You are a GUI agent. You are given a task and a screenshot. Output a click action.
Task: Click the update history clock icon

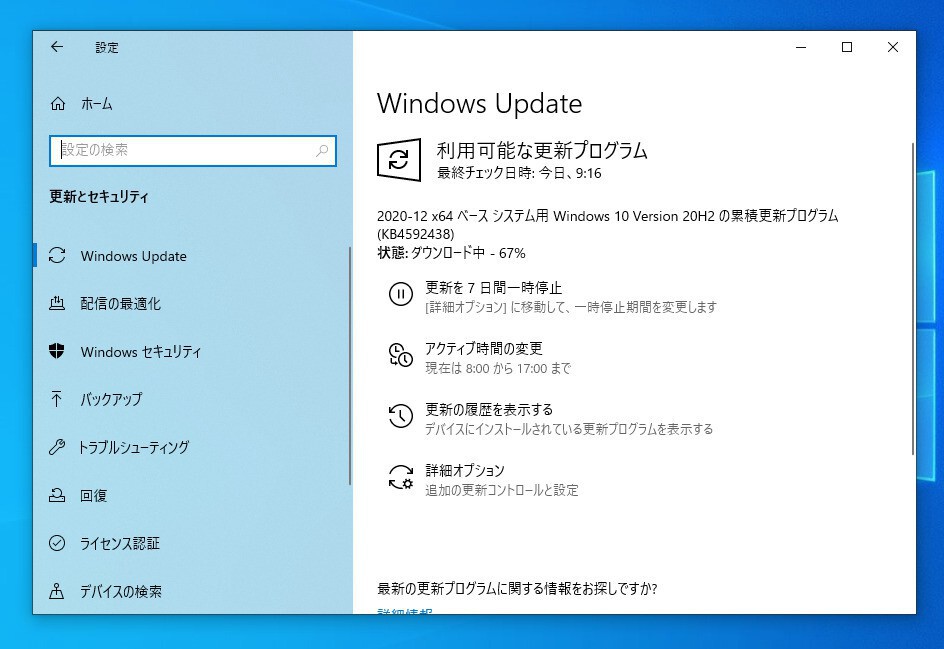401,415
